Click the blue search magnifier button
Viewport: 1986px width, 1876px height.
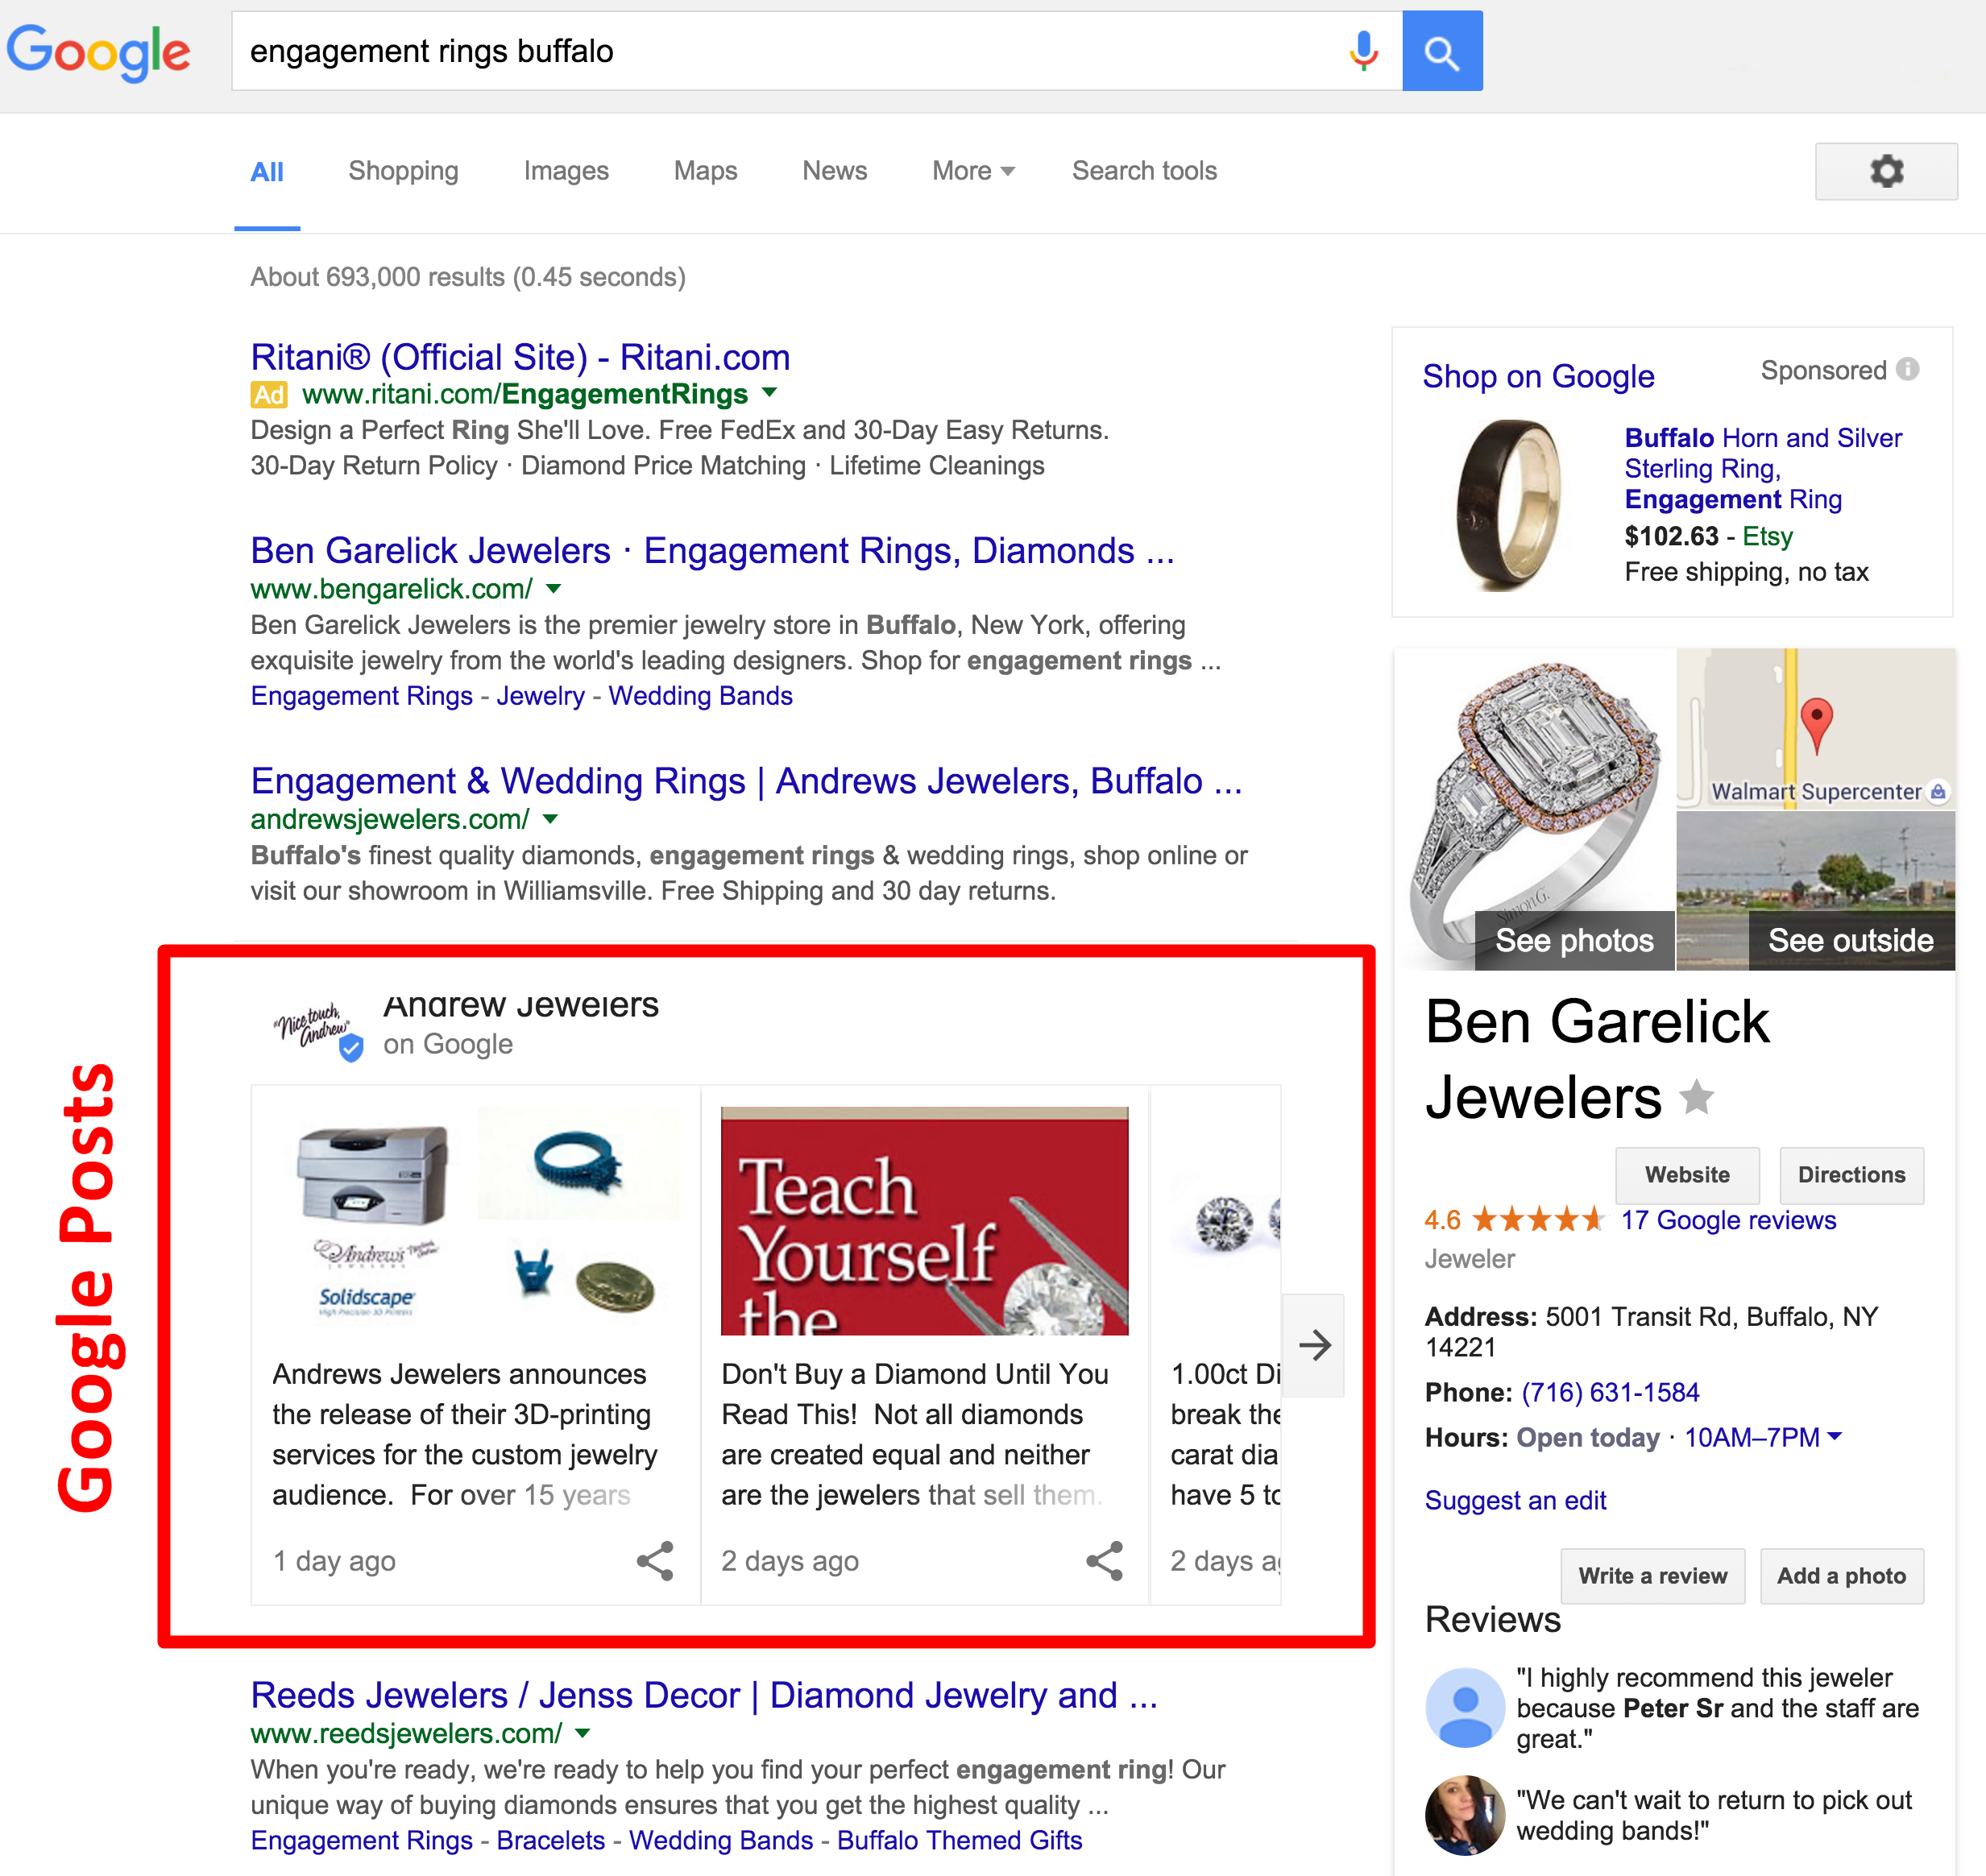click(1442, 51)
